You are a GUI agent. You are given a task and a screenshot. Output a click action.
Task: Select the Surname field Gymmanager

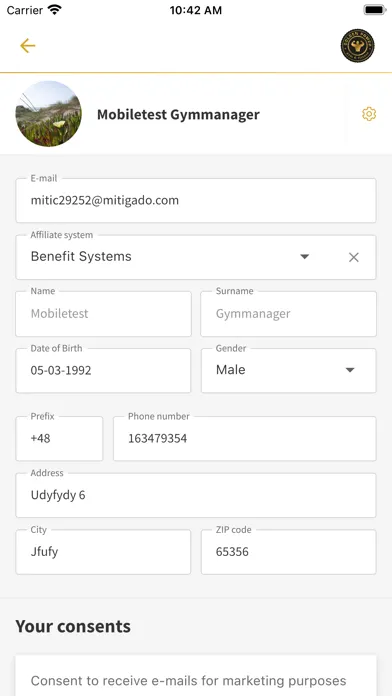[x=289, y=314]
